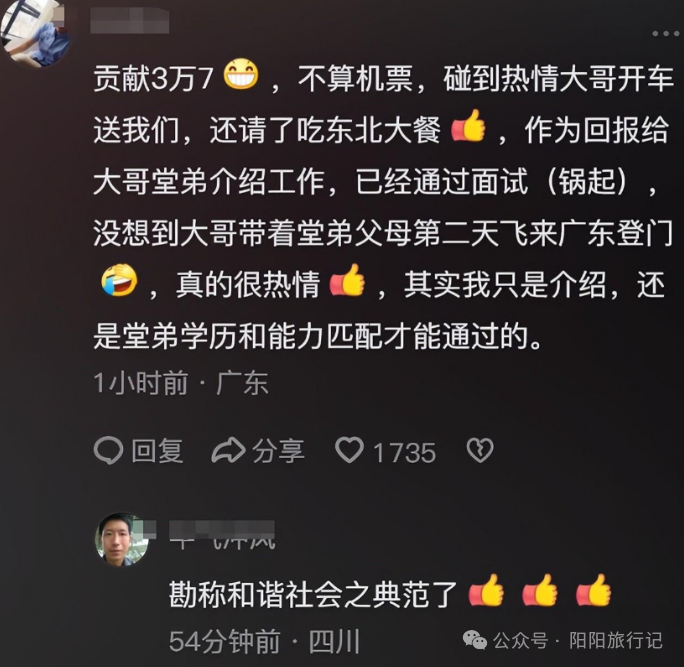Tap the reply speech bubble icon
684x667 pixels.
pyautogui.click(x=108, y=450)
